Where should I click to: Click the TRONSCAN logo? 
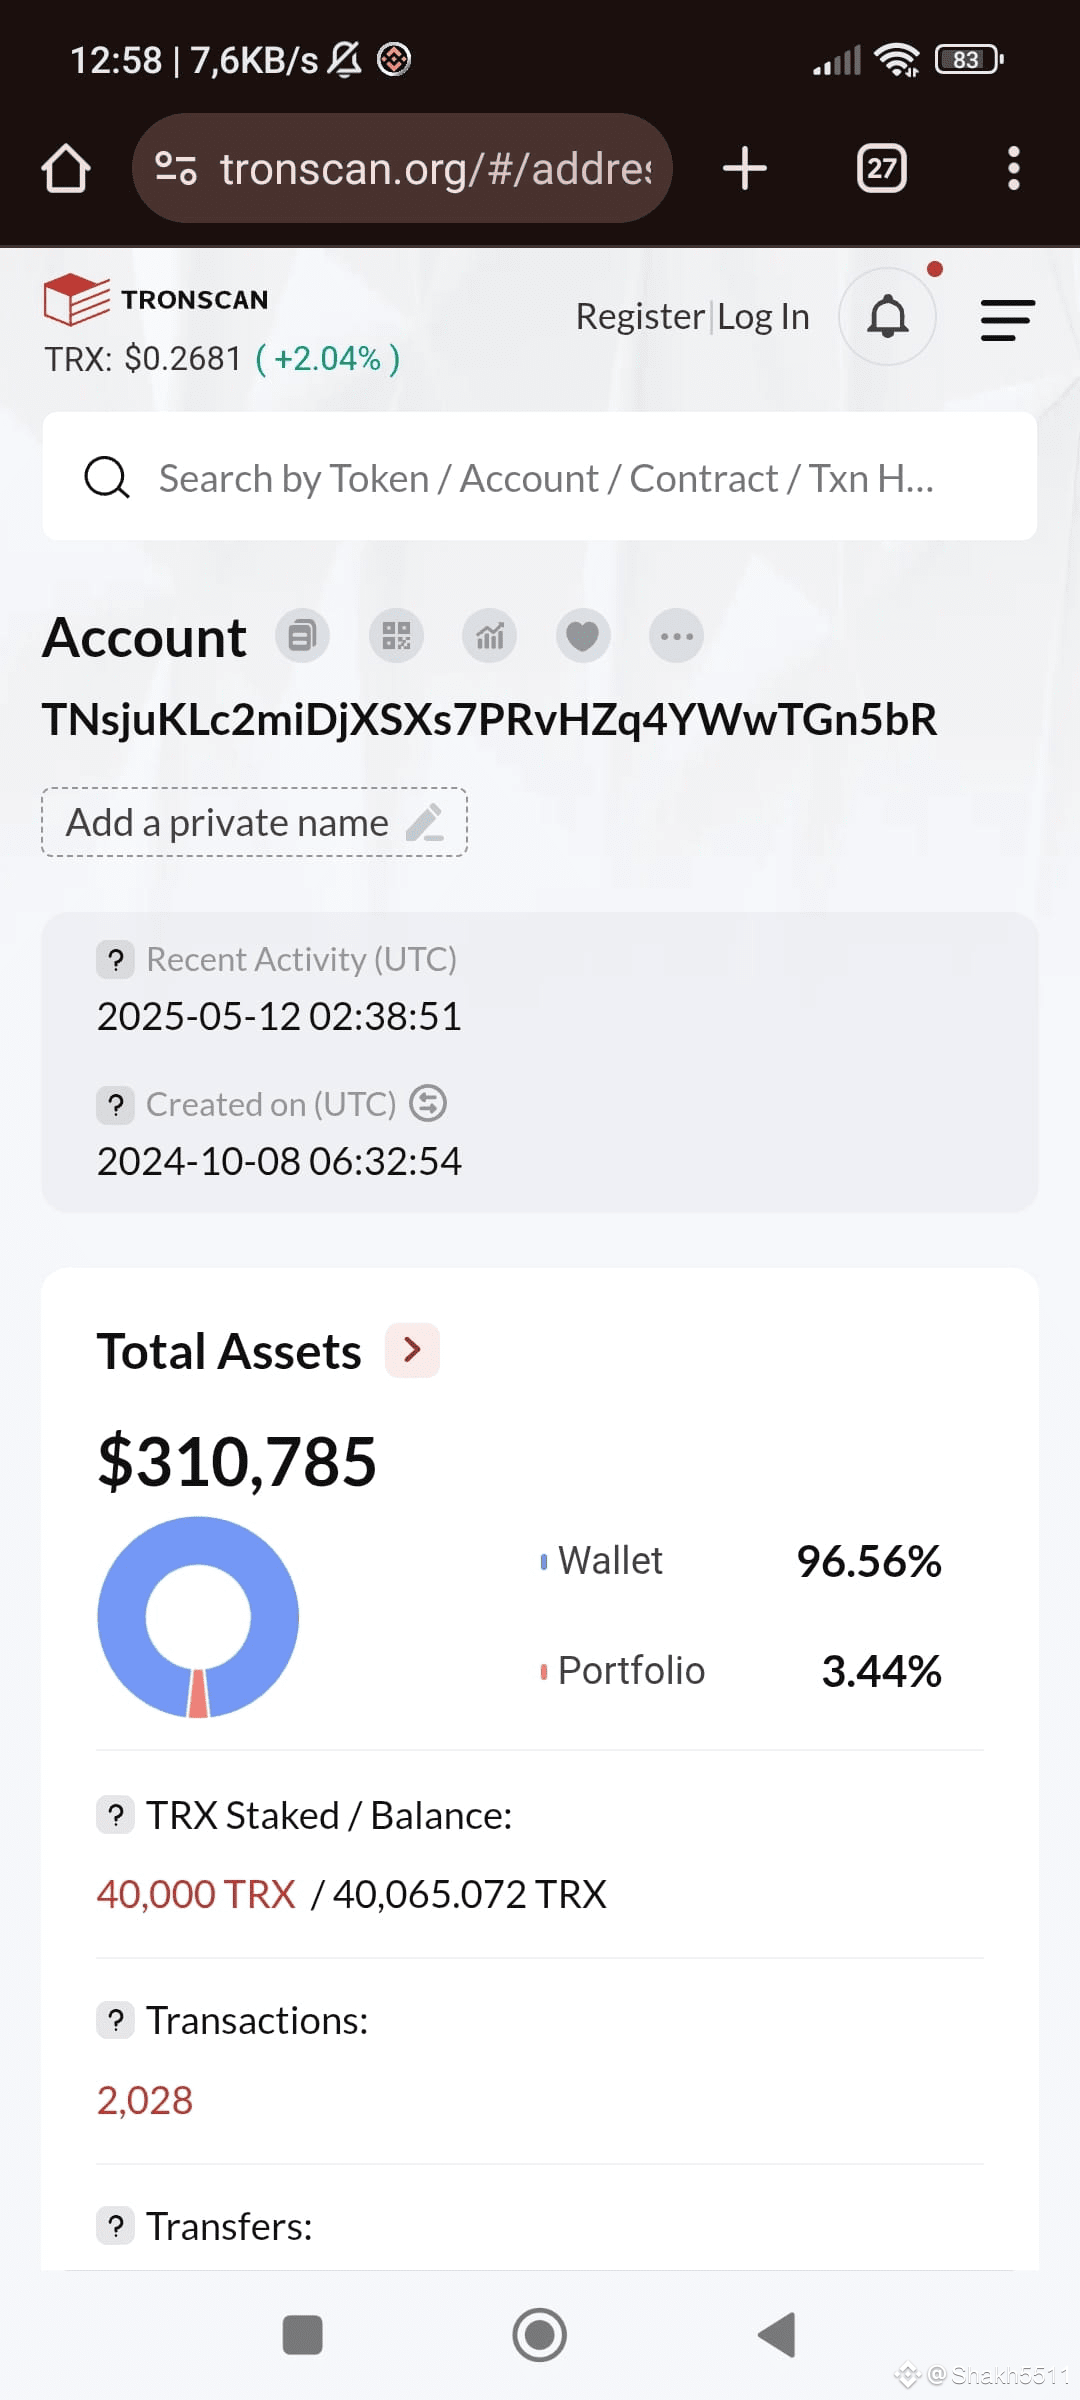[x=156, y=299]
